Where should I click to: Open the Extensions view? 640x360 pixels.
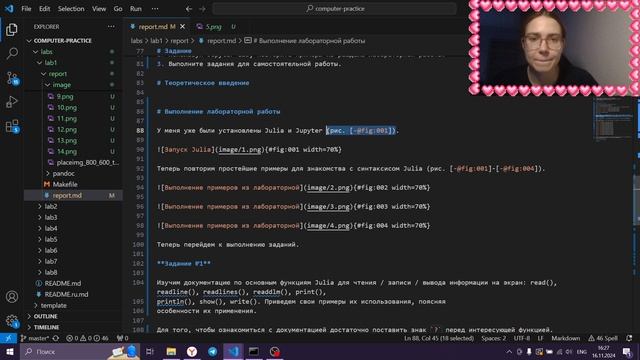[x=12, y=126]
